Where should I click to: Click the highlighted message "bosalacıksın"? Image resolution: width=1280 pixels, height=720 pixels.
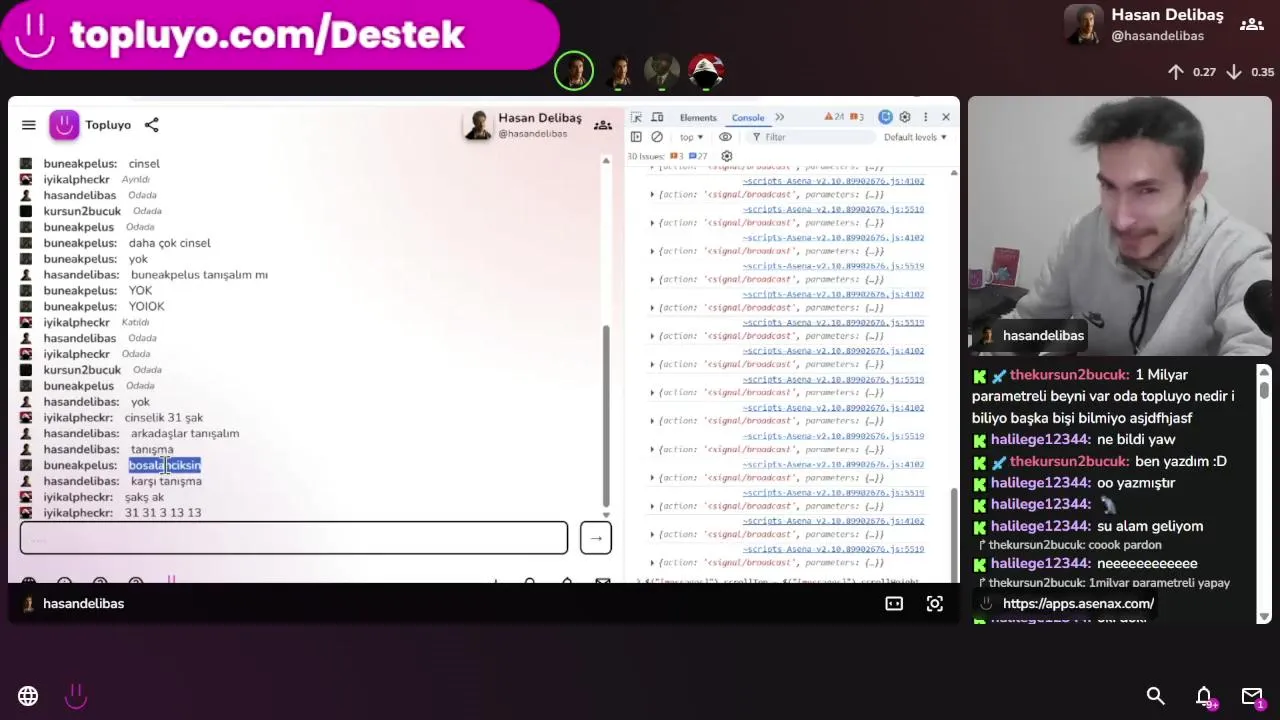click(x=165, y=465)
